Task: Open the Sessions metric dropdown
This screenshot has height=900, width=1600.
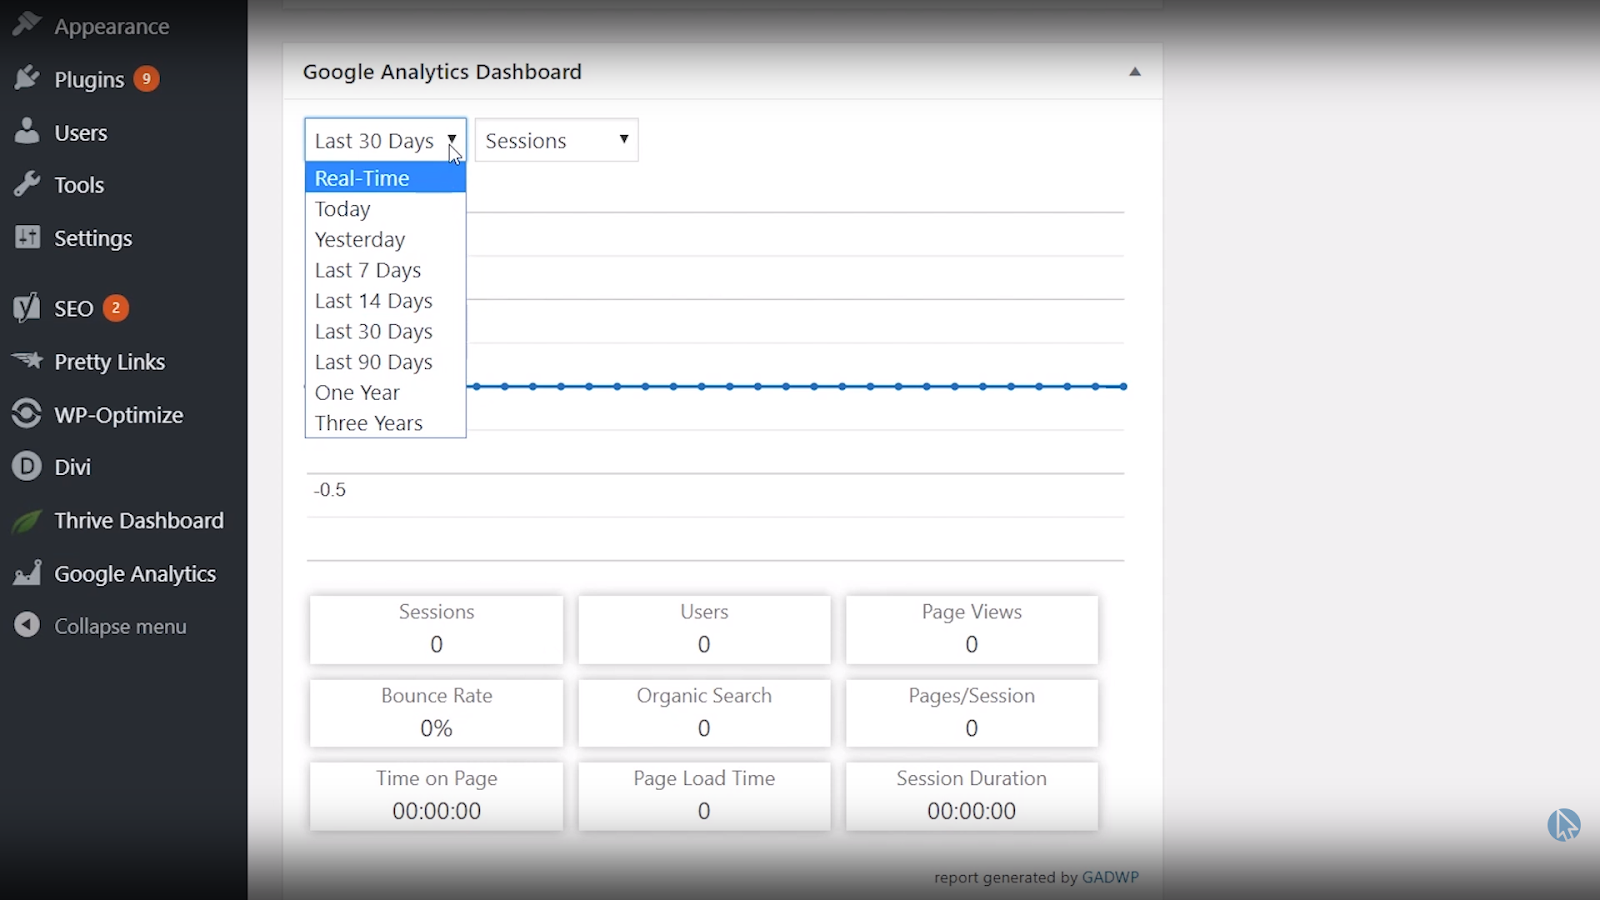Action: [x=556, y=140]
